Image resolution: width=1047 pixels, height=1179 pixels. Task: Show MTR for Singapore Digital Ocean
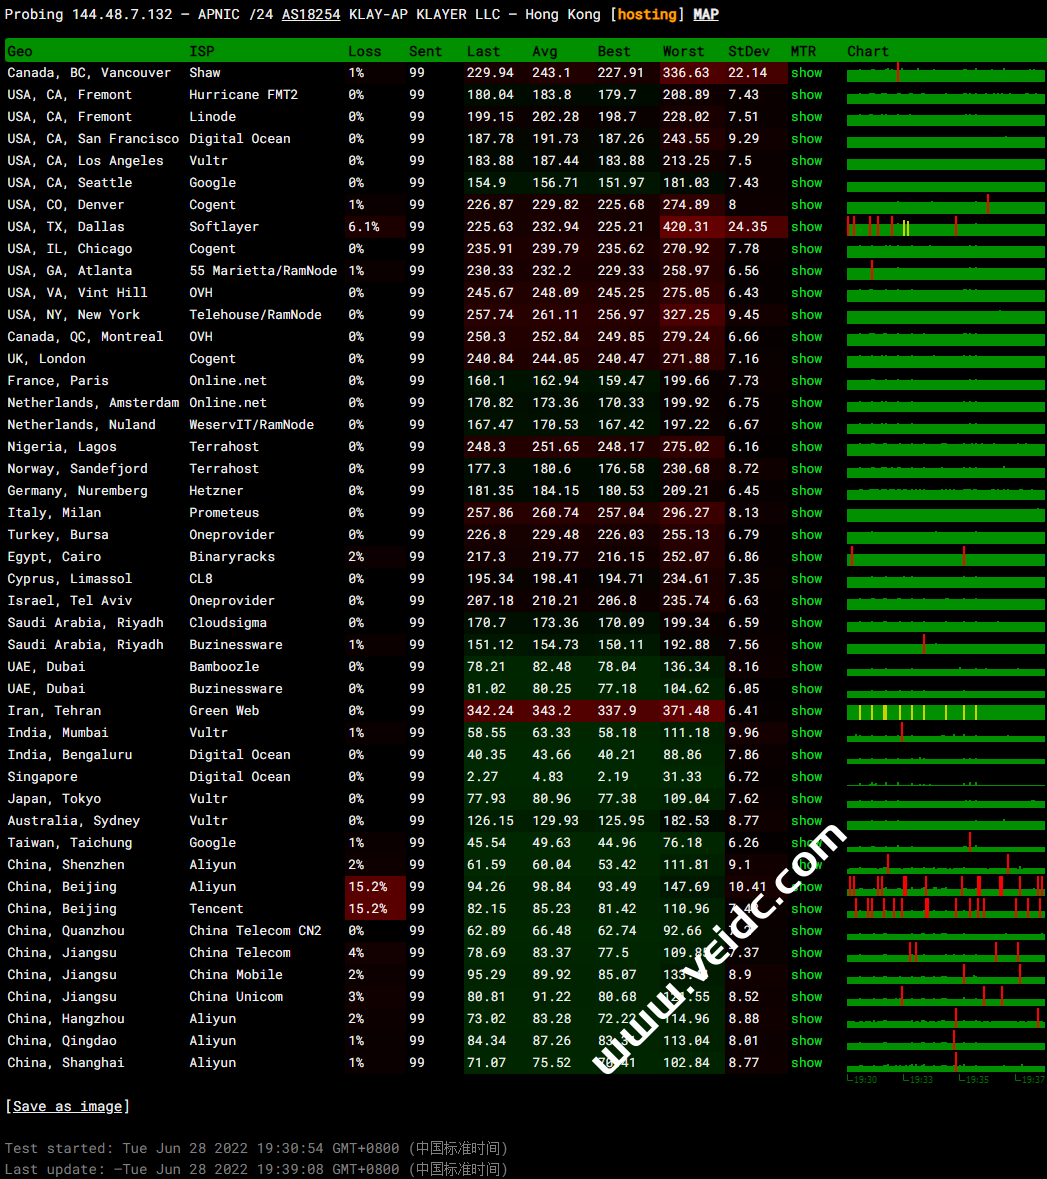(x=806, y=777)
